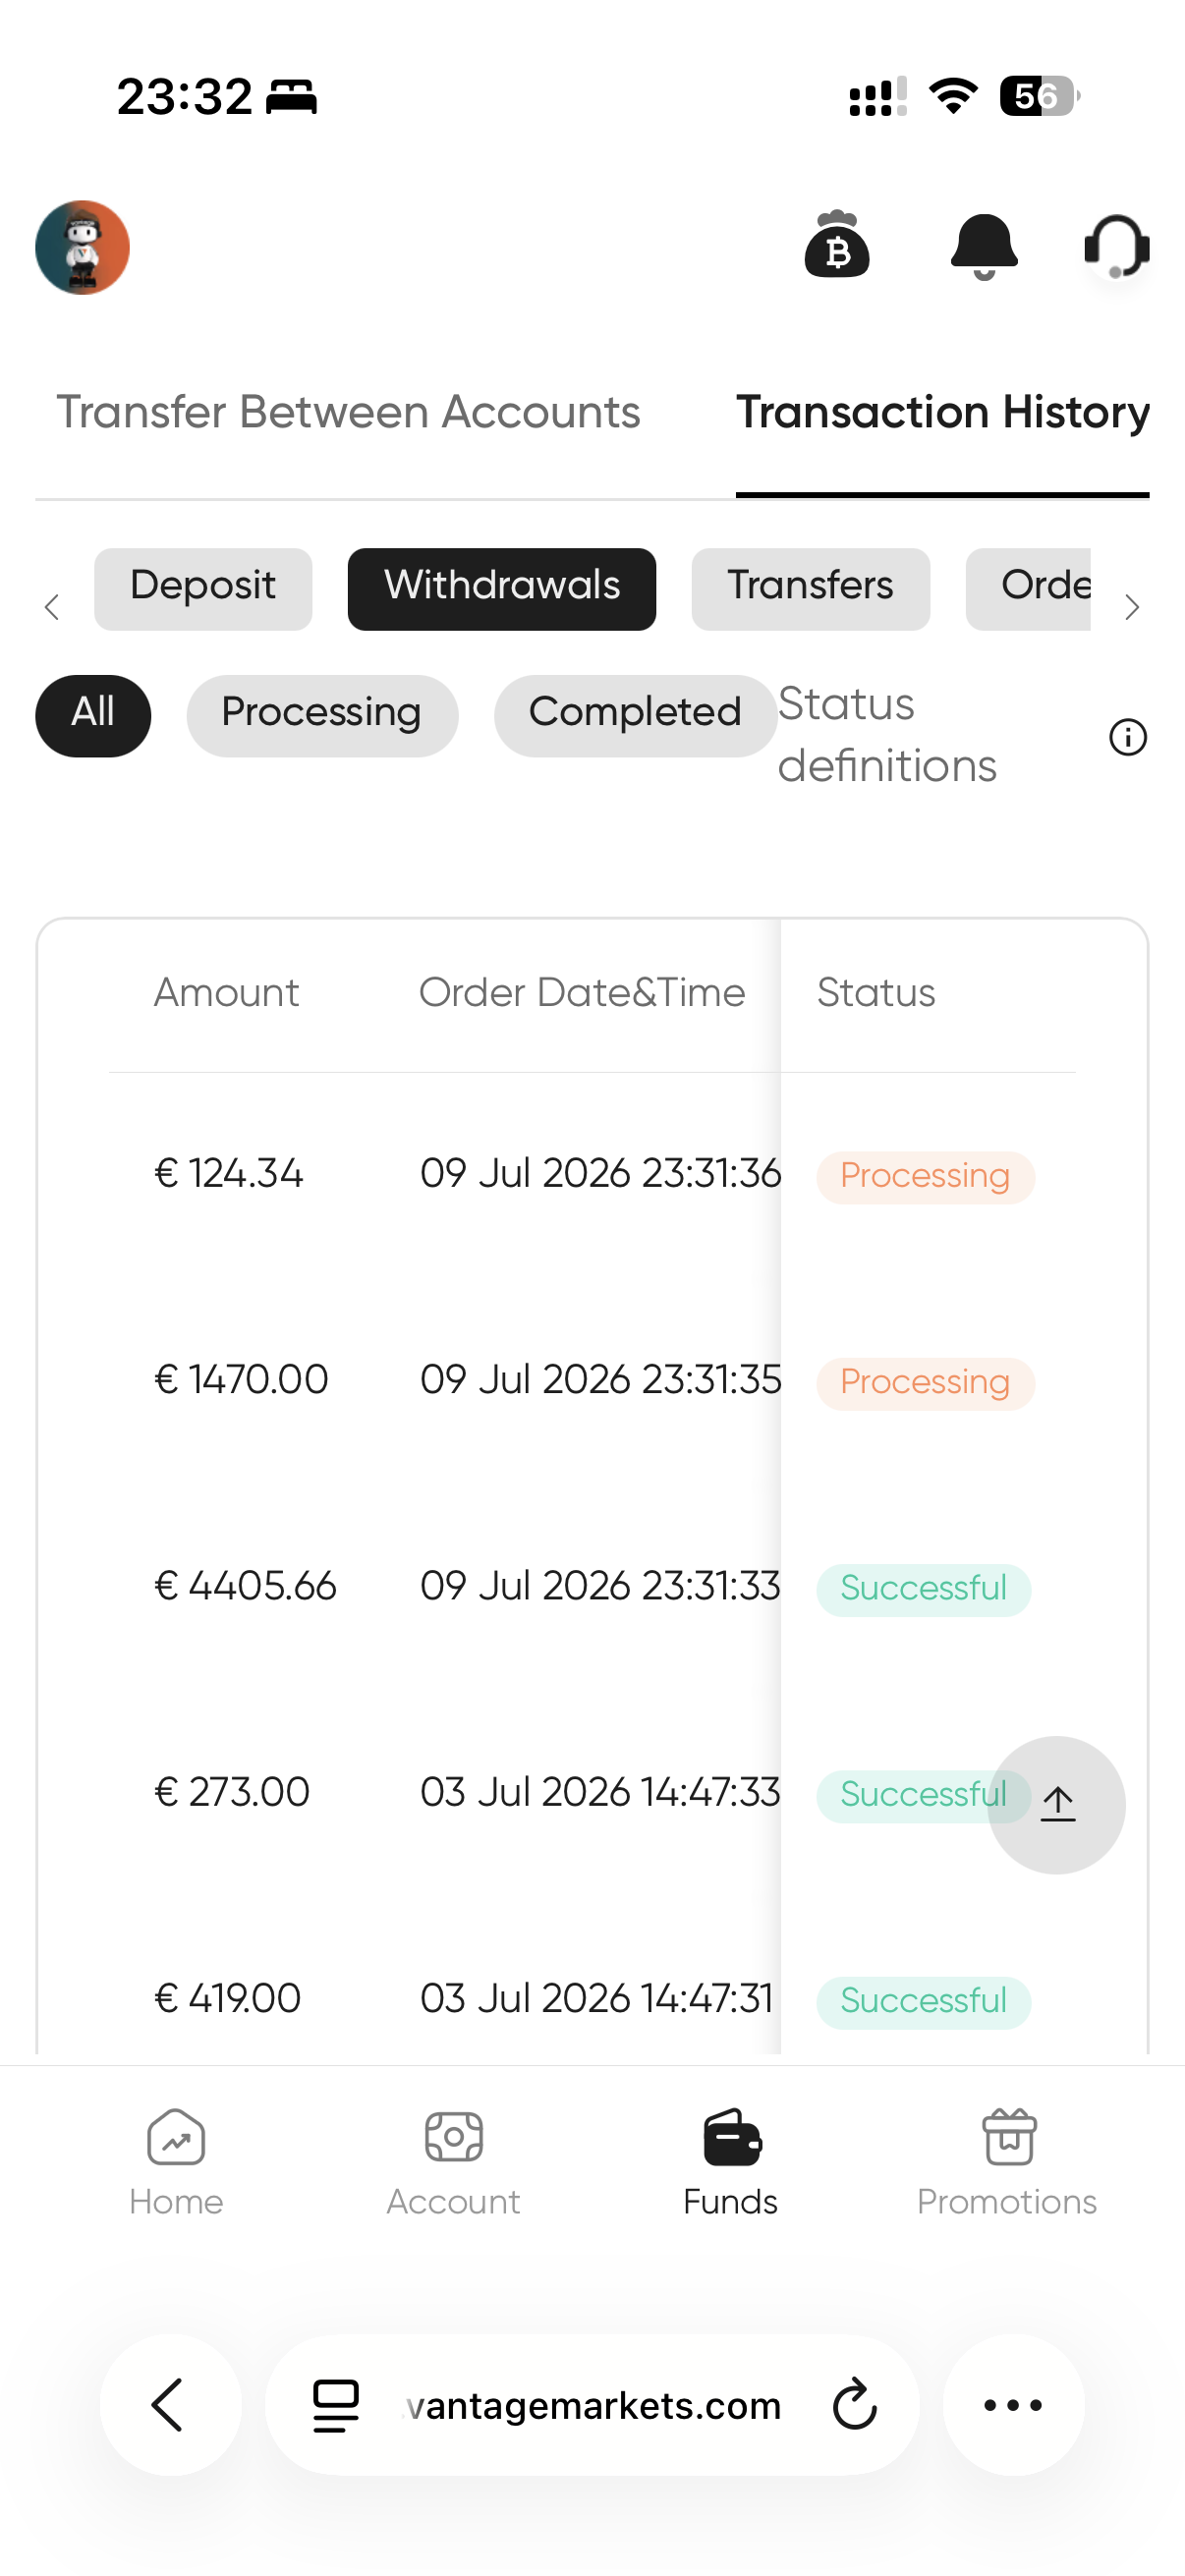1185x2576 pixels.
Task: Open the Bitcoin money bag icon
Action: click(837, 244)
